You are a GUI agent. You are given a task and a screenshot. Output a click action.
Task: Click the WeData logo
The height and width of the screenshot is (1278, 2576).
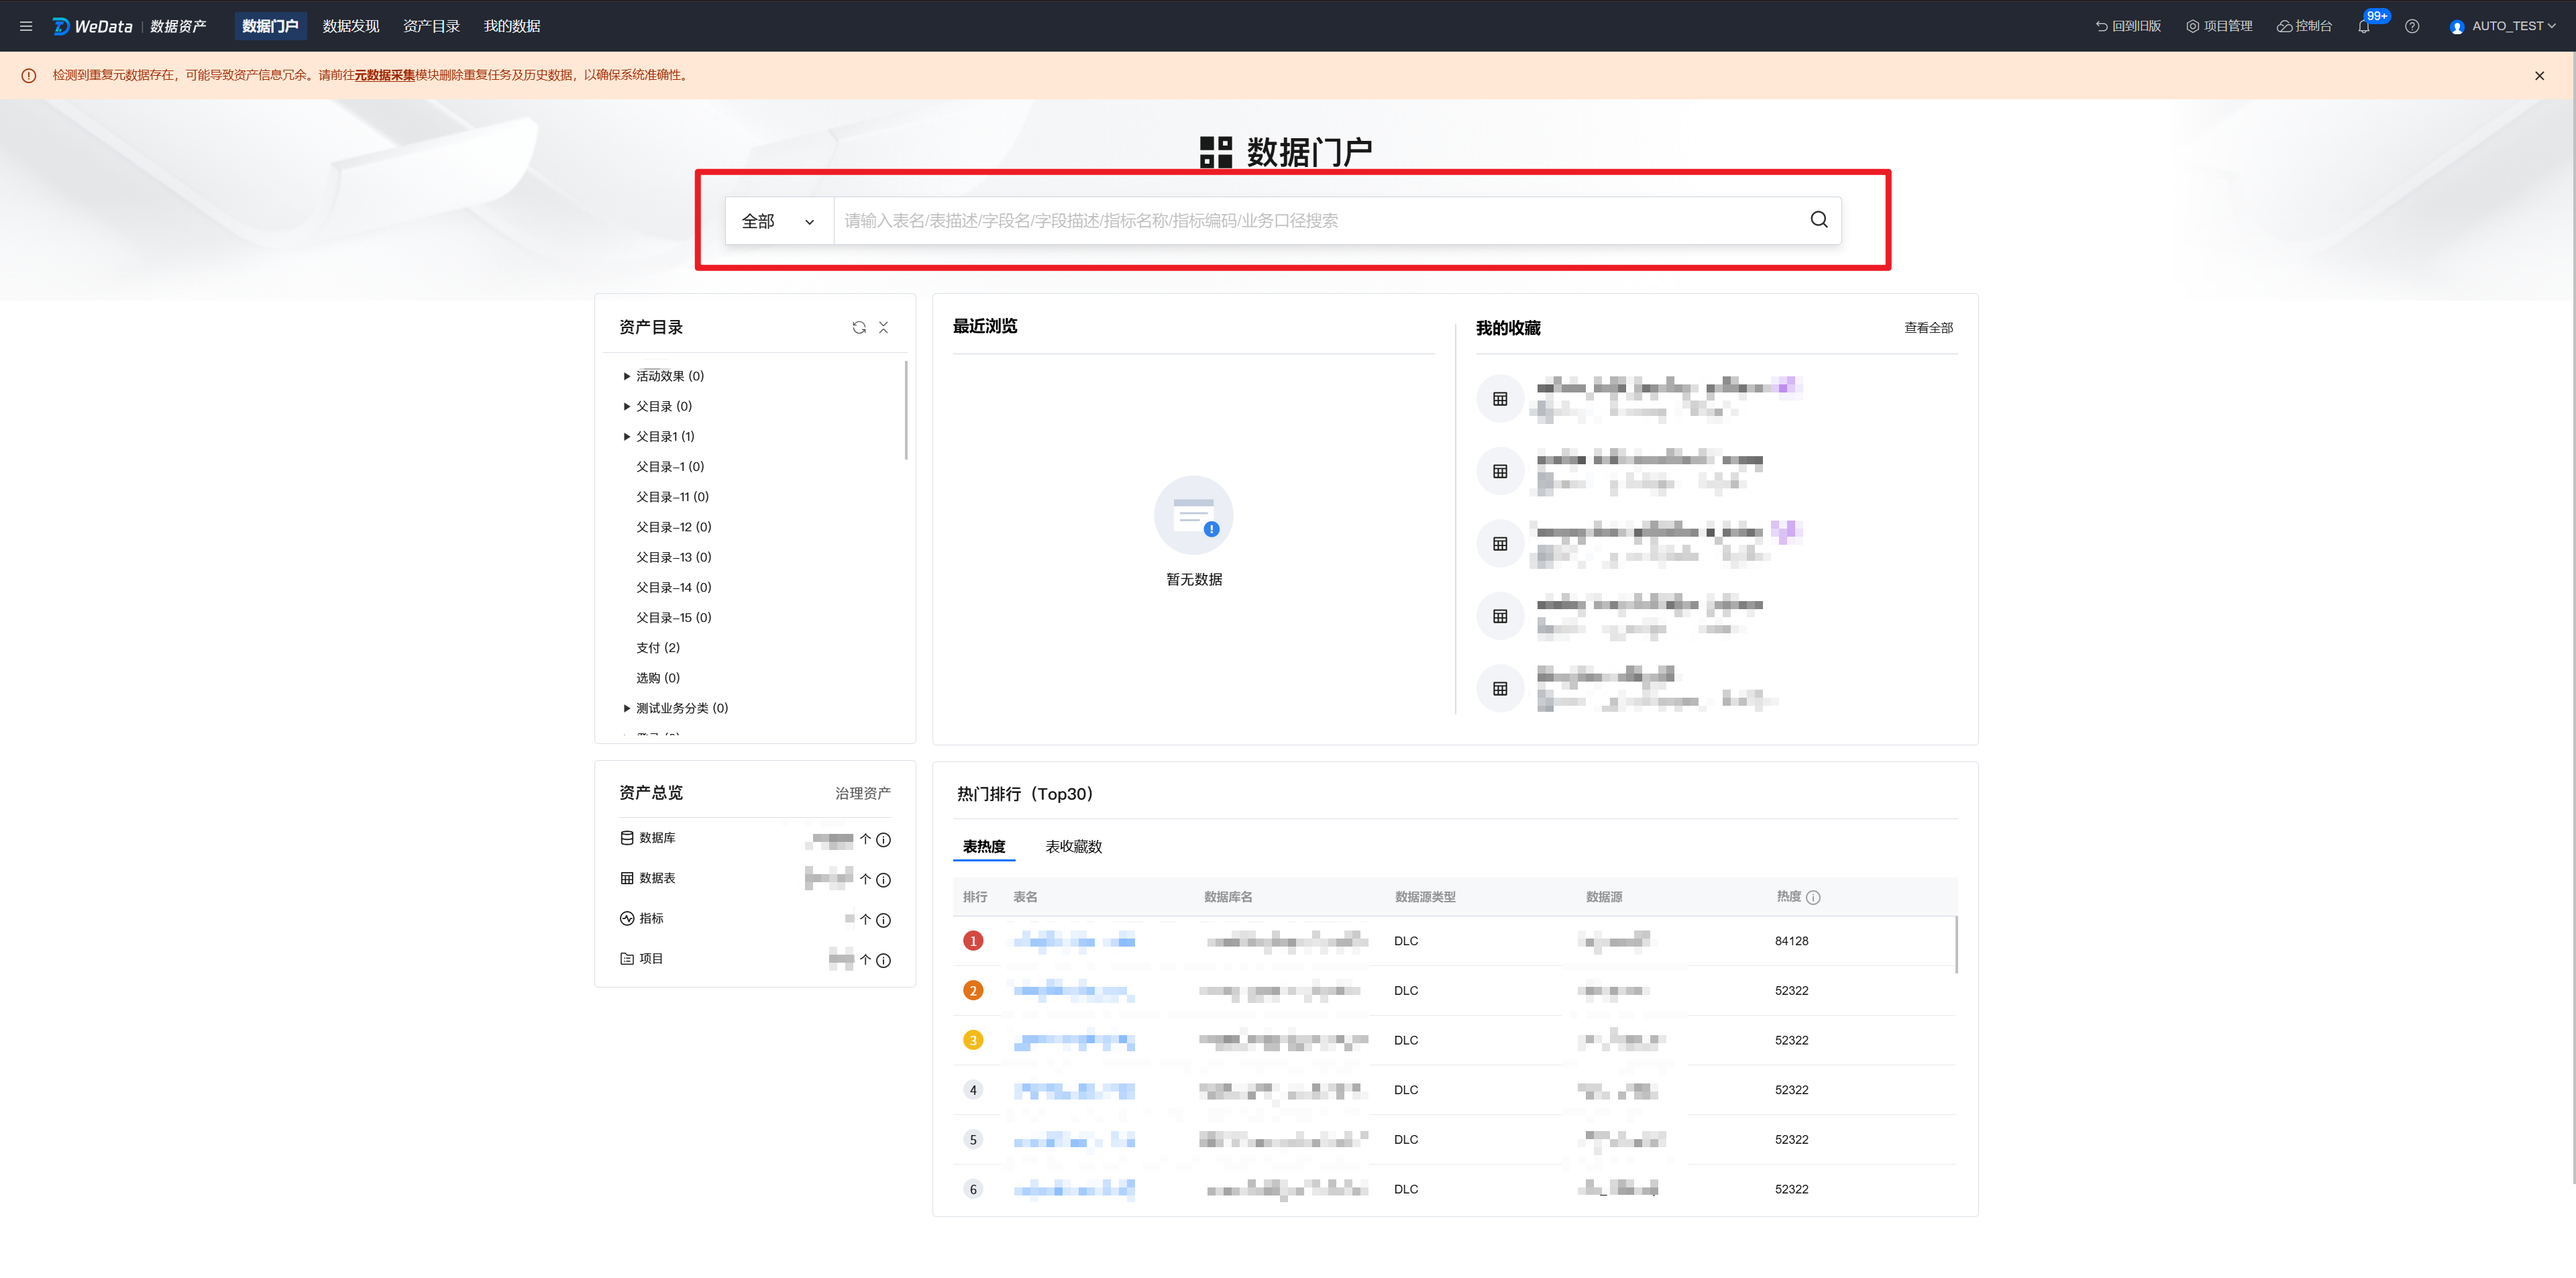93,26
